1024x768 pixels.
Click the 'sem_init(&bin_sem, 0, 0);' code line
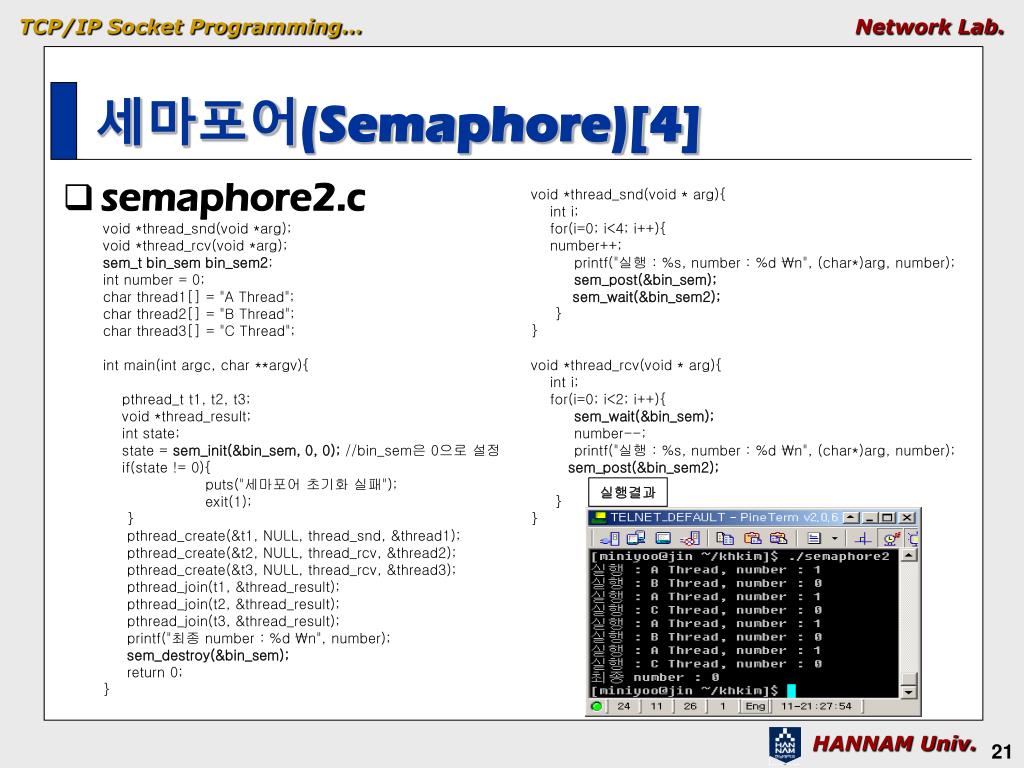click(256, 451)
